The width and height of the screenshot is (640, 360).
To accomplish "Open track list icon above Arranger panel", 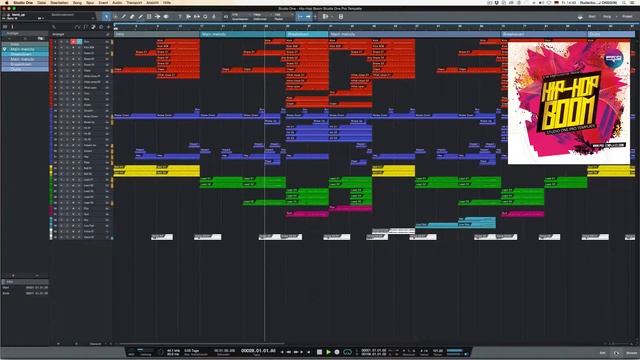I will (x=5, y=27).
